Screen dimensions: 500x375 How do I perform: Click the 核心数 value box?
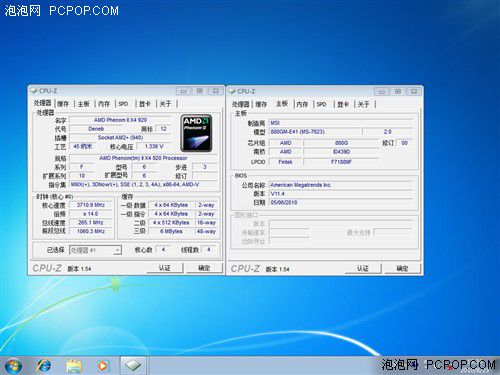click(x=163, y=249)
